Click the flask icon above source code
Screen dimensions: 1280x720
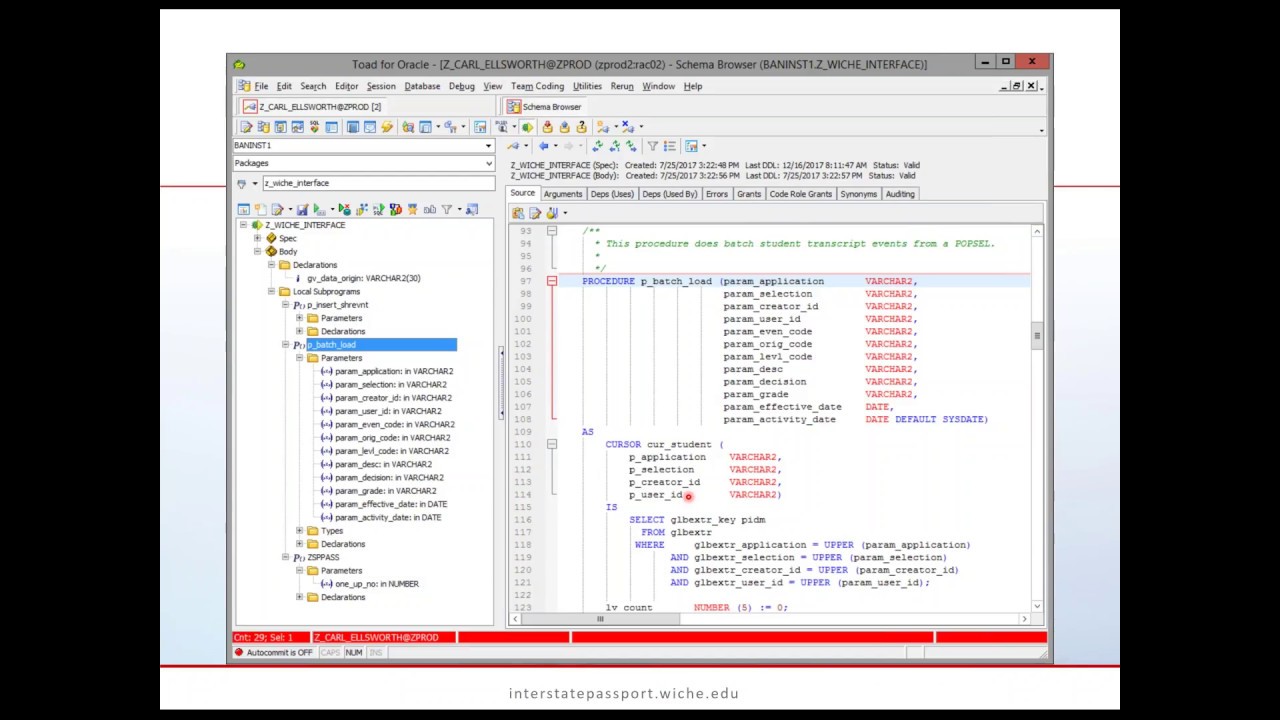point(551,213)
